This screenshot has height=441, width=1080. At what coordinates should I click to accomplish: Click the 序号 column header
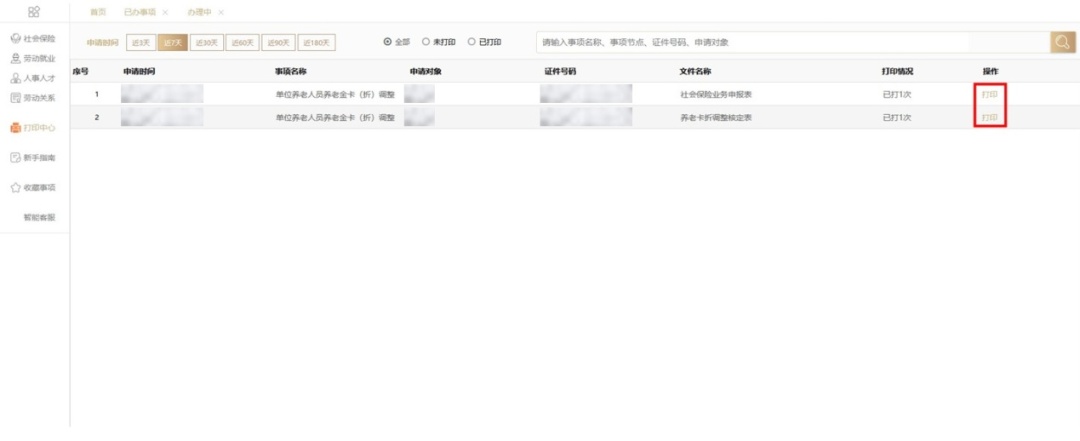(81, 71)
